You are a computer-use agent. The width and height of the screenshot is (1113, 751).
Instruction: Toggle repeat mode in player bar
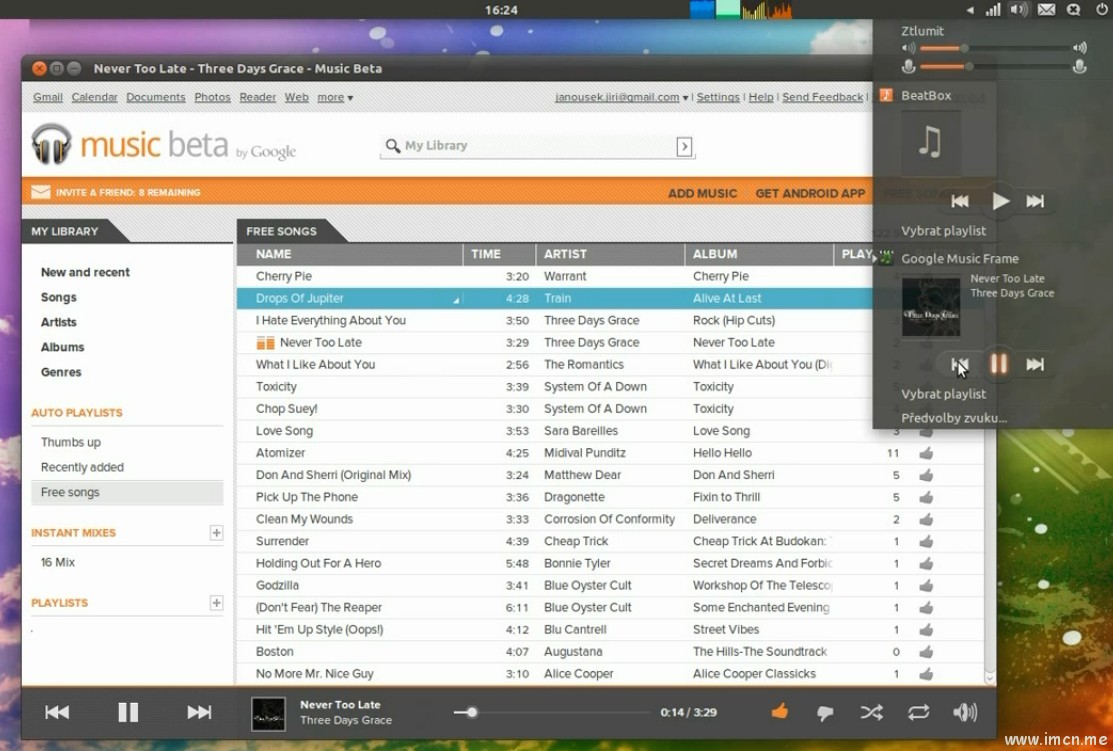(919, 712)
